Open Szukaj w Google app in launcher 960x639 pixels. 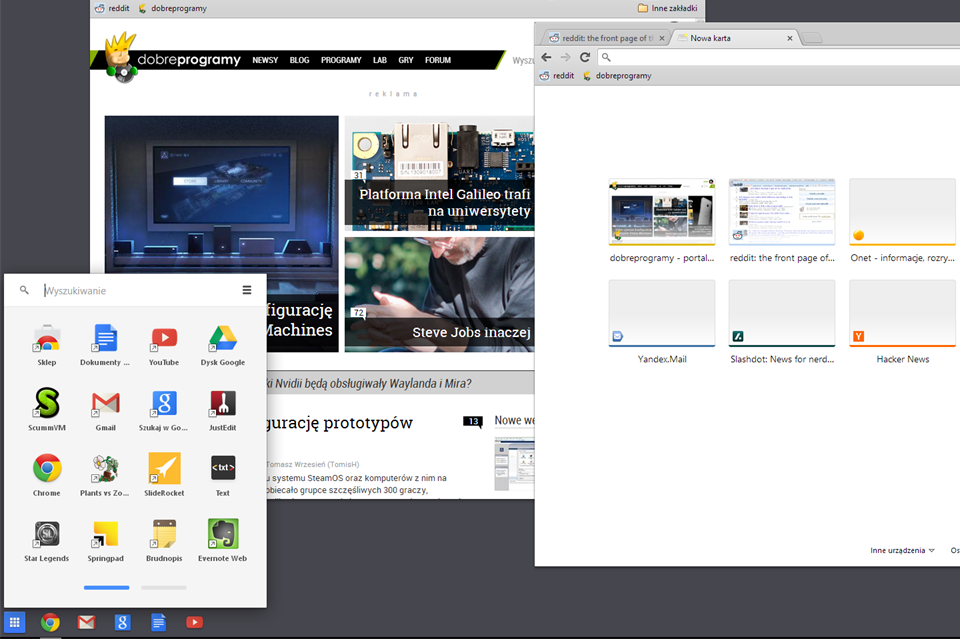pos(164,410)
